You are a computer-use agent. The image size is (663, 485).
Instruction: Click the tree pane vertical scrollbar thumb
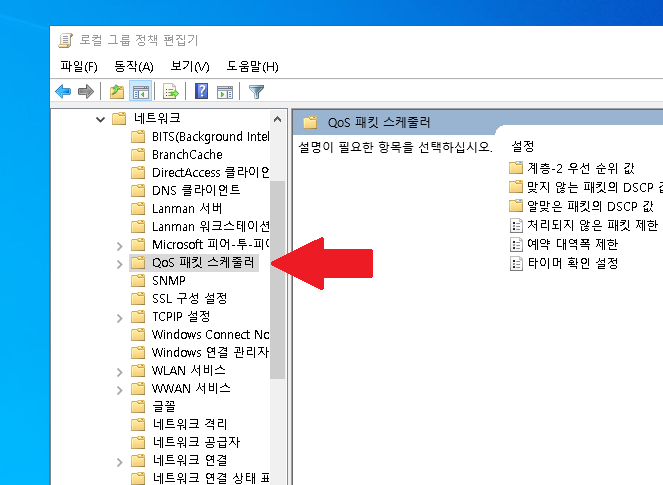277,279
